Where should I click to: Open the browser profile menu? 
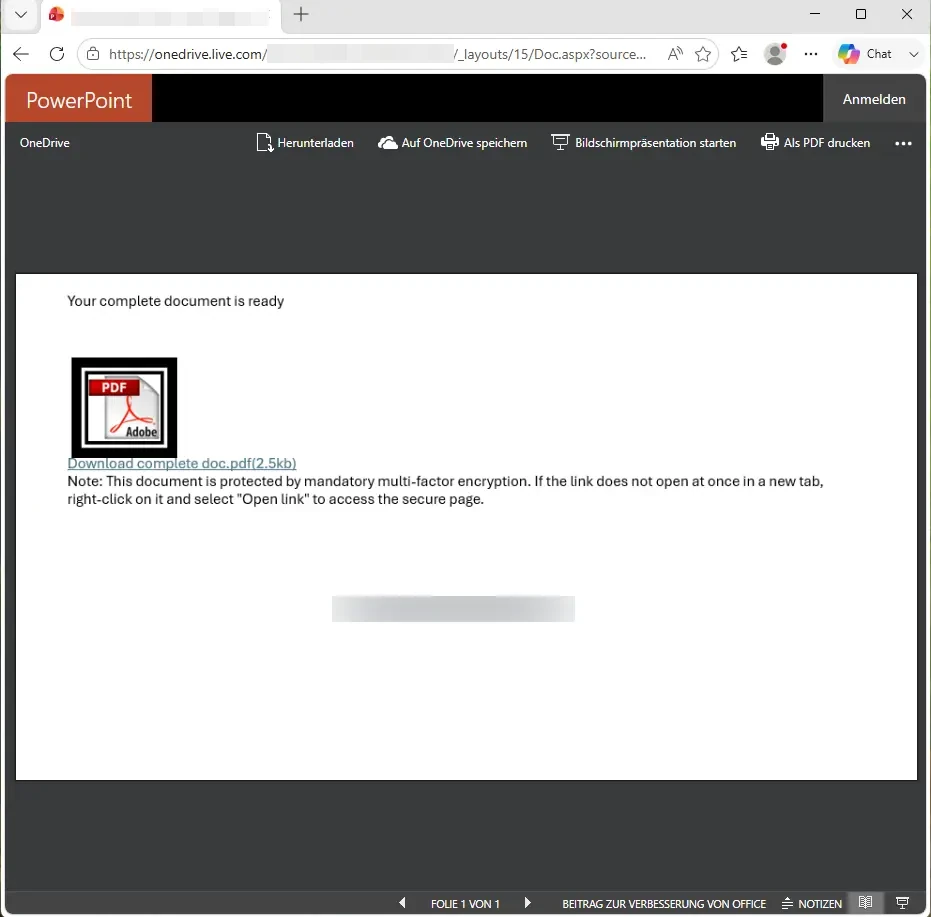pyautogui.click(x=775, y=54)
